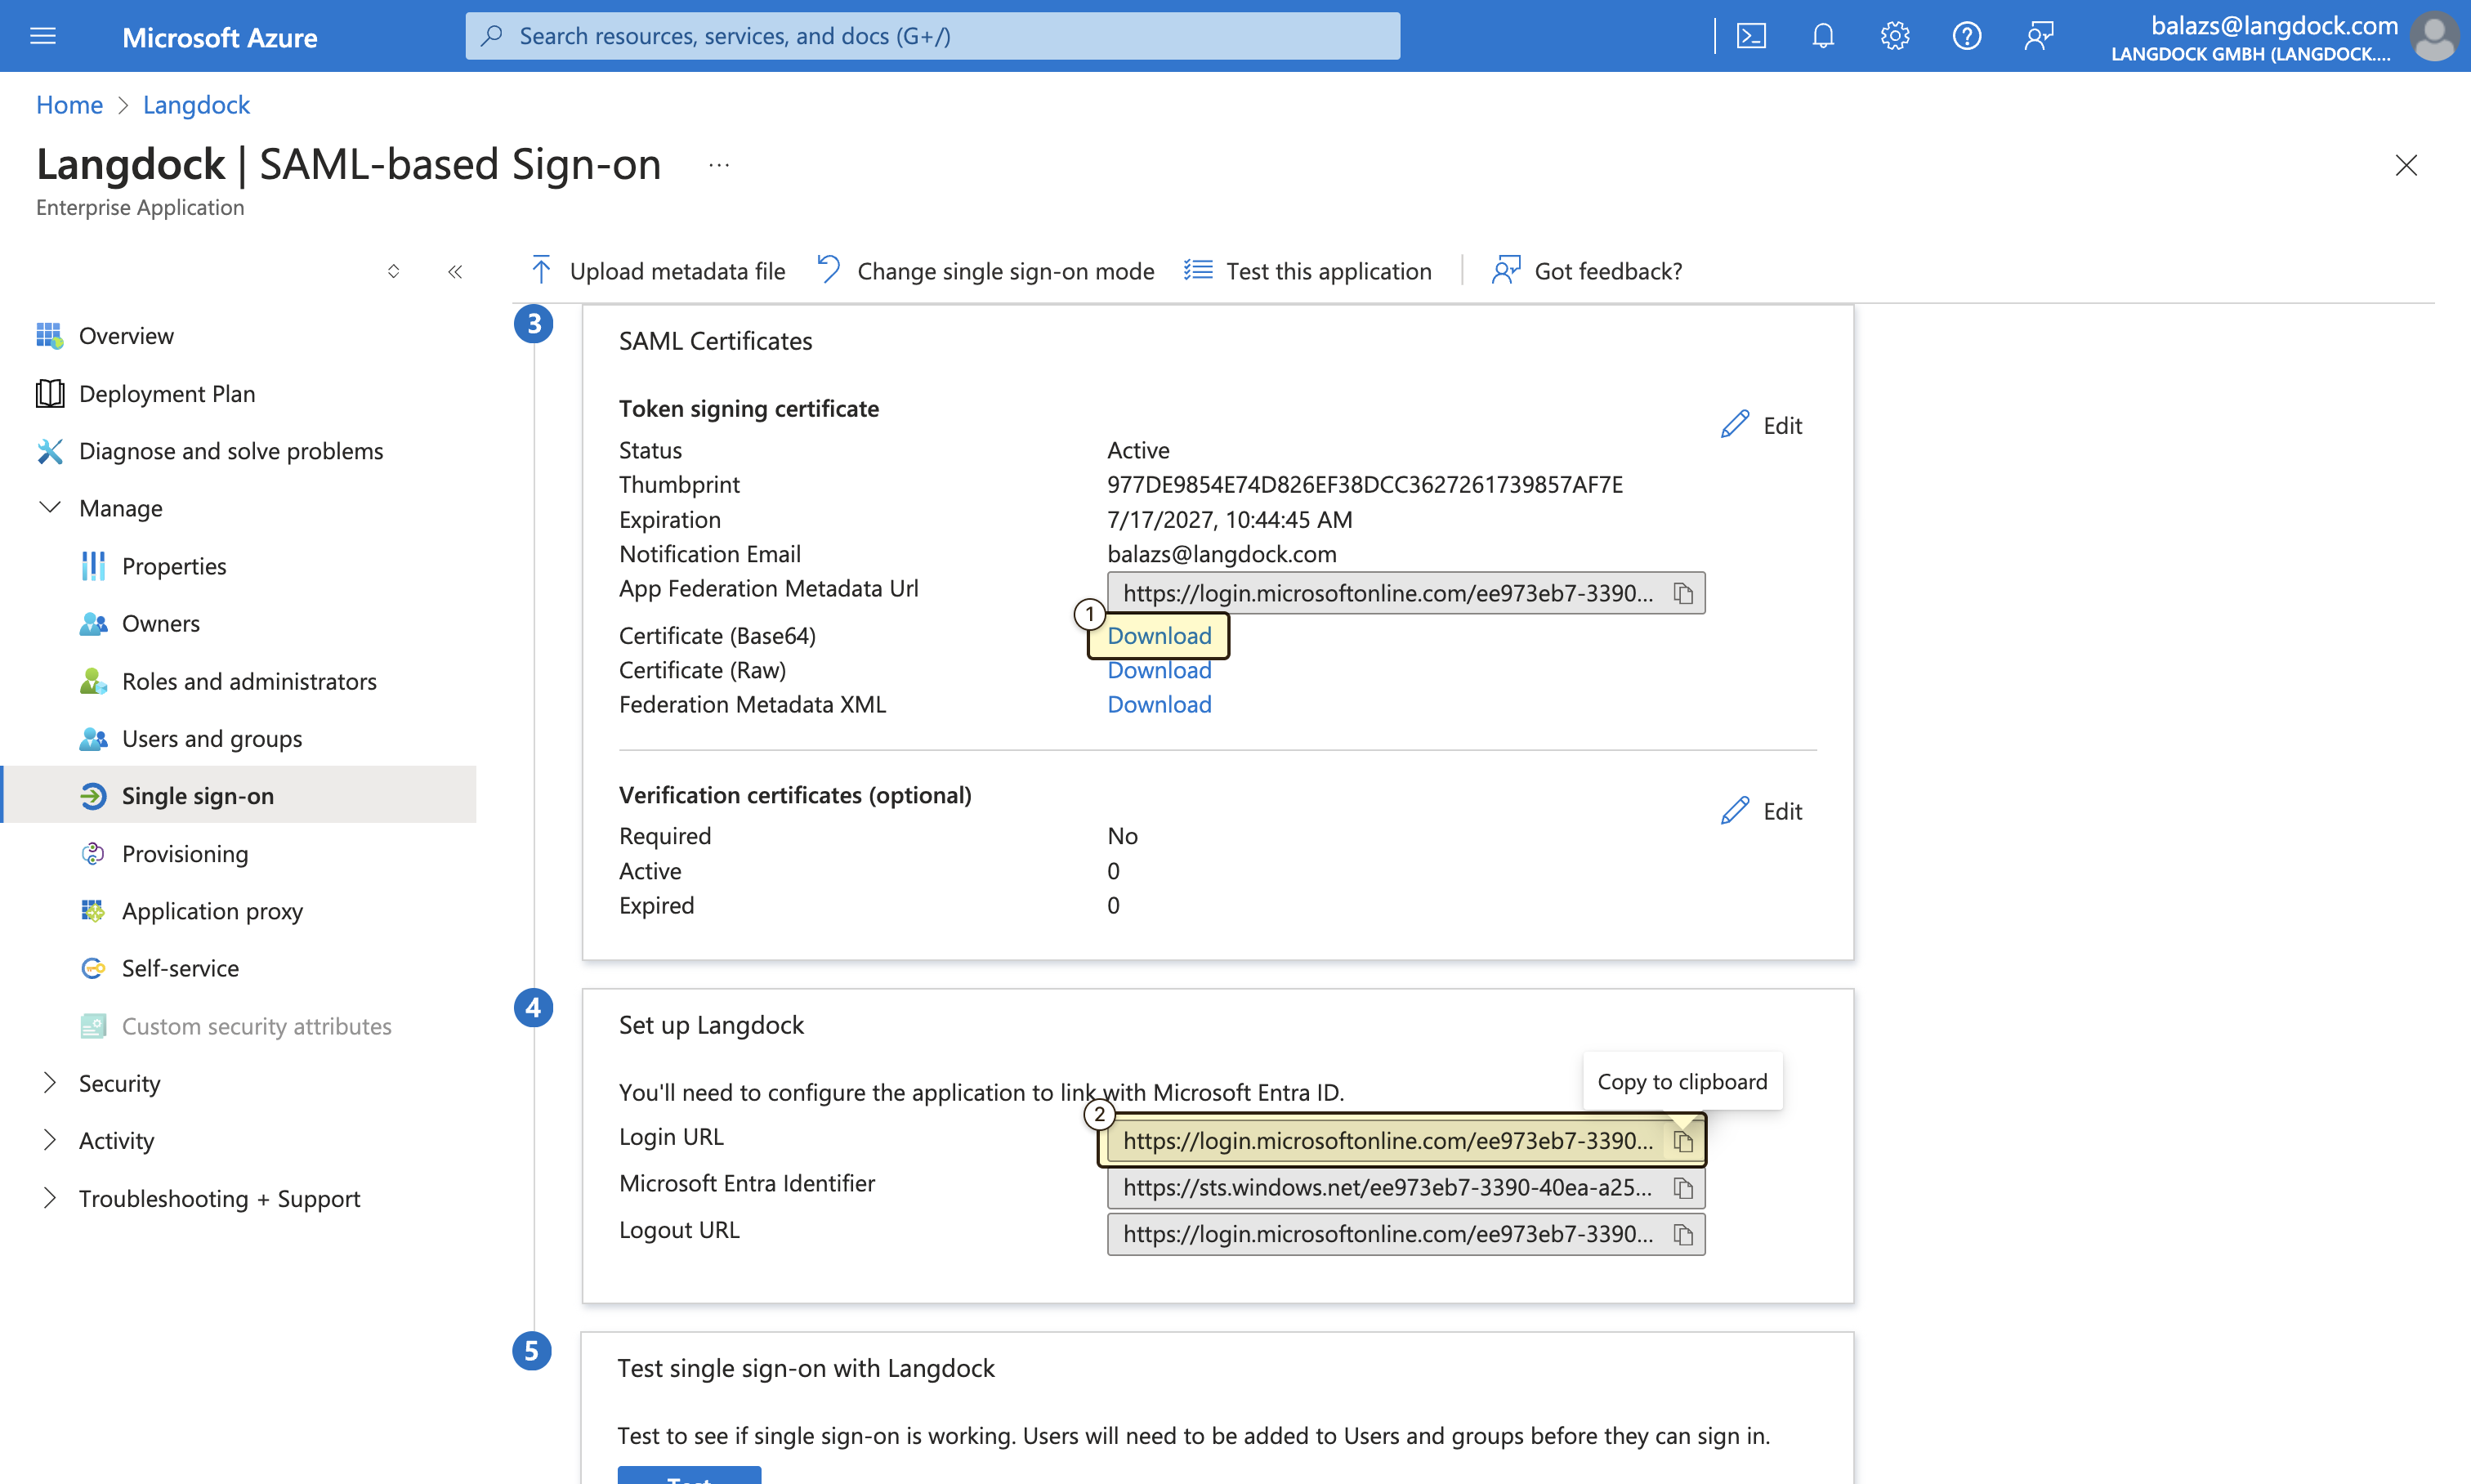This screenshot has height=1484, width=2471.
Task: Copy the Login URL to clipboard
Action: pyautogui.click(x=1683, y=1141)
